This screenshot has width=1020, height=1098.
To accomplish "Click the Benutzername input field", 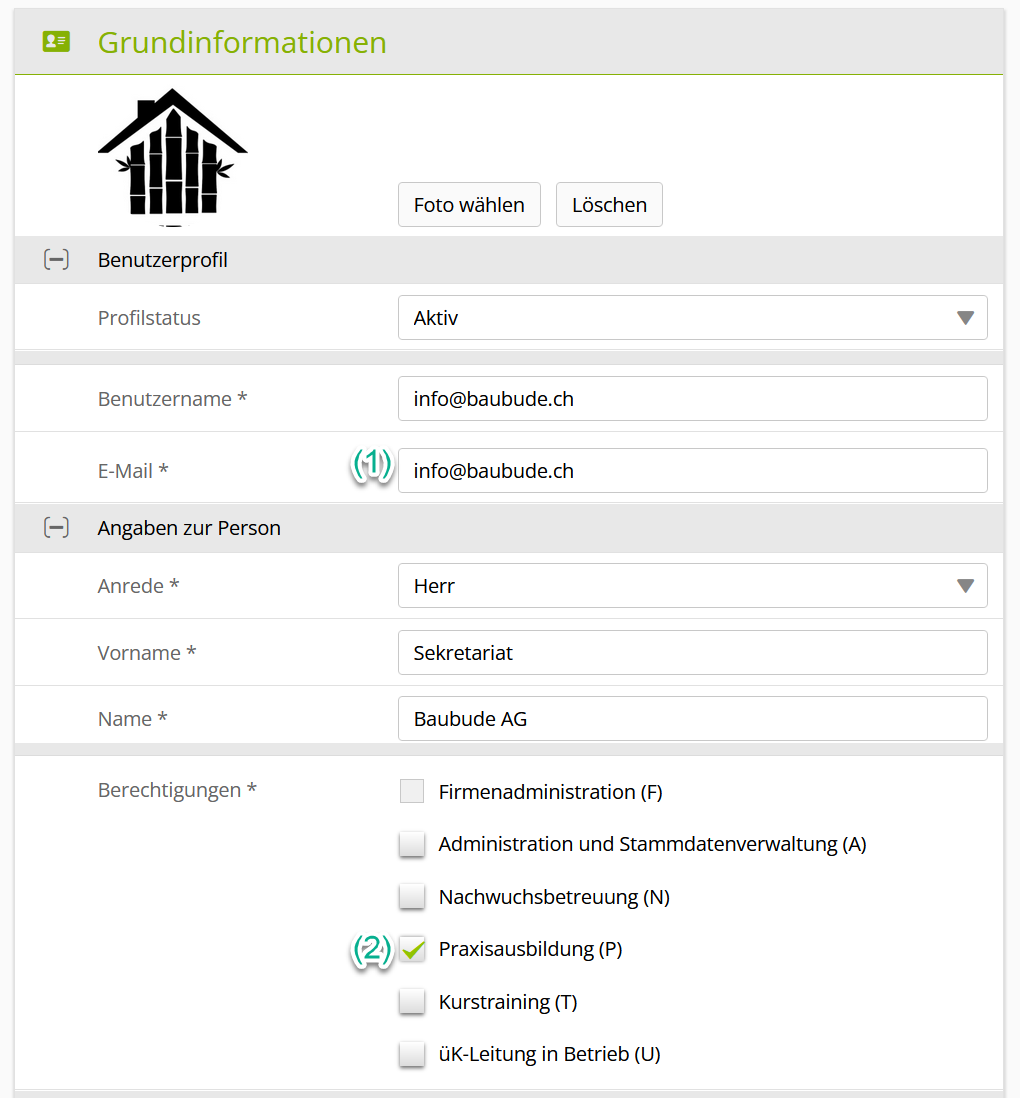I will pos(692,399).
